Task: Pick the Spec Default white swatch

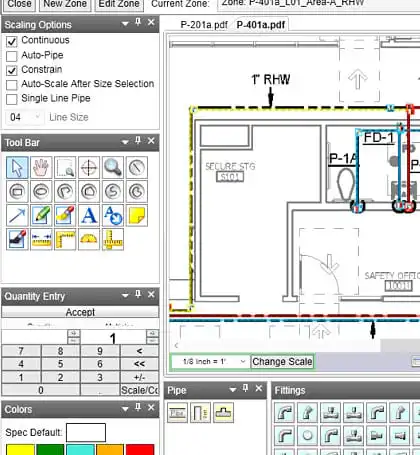Action: tap(86, 433)
